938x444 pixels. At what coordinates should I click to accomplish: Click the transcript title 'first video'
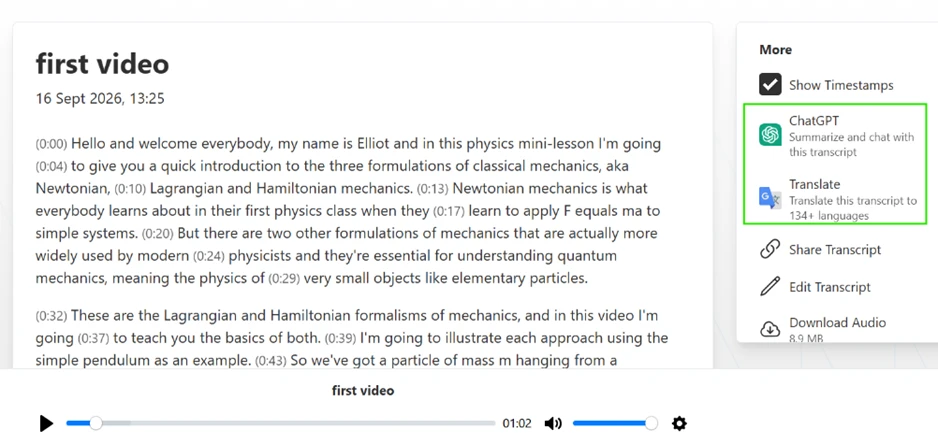point(102,63)
